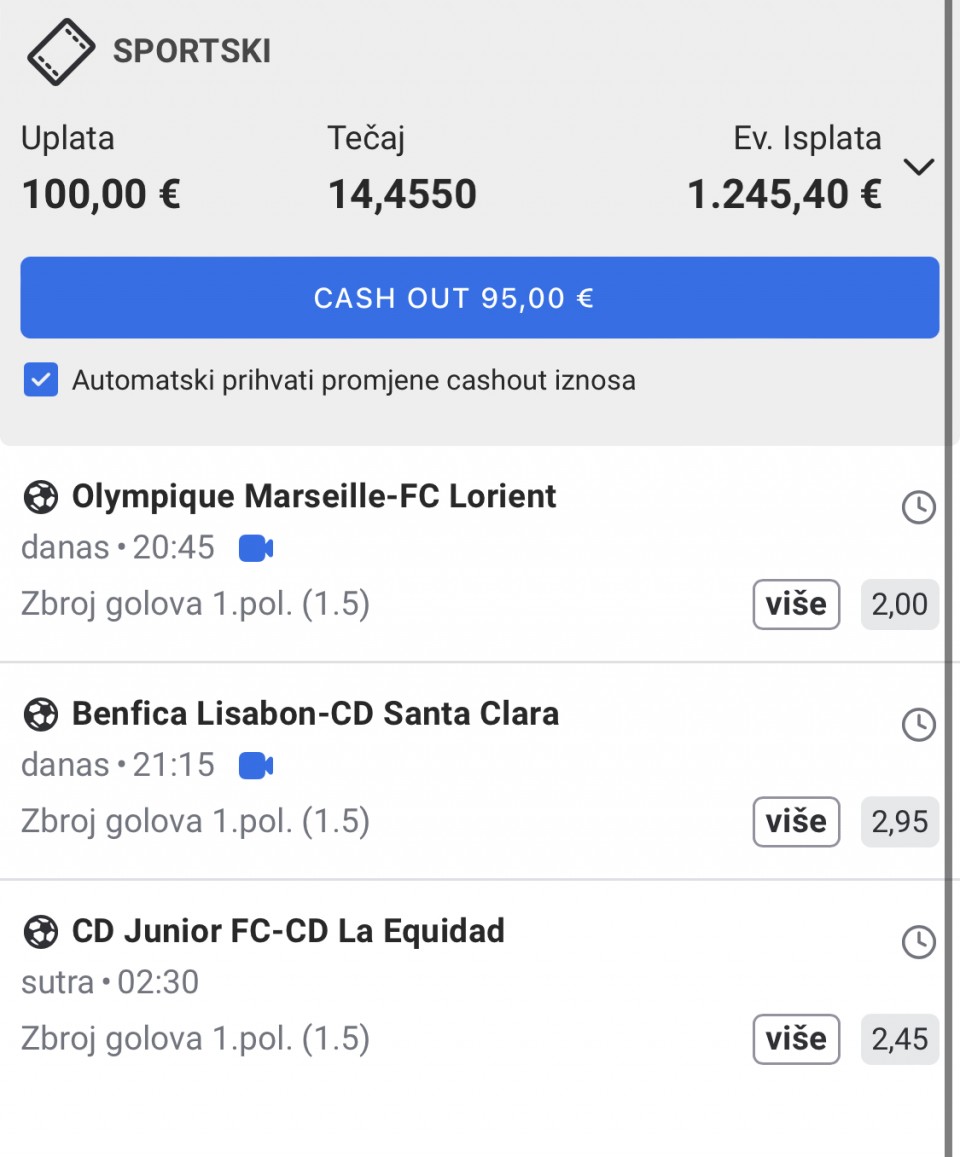Open live stream camera icon for Benfica-Santa Clara

(256, 766)
